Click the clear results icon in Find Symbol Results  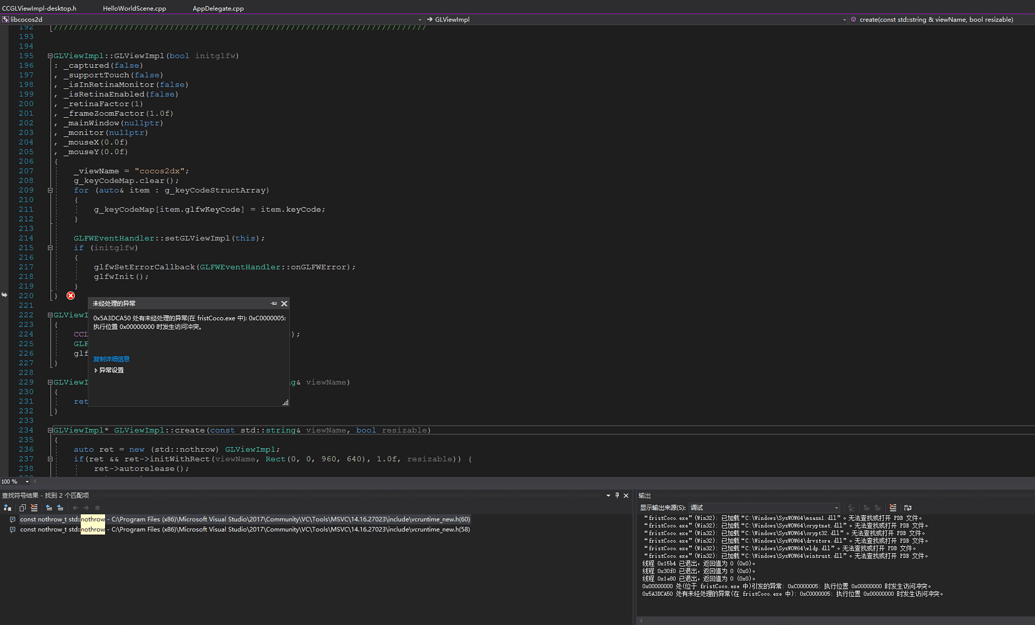[x=34, y=507]
